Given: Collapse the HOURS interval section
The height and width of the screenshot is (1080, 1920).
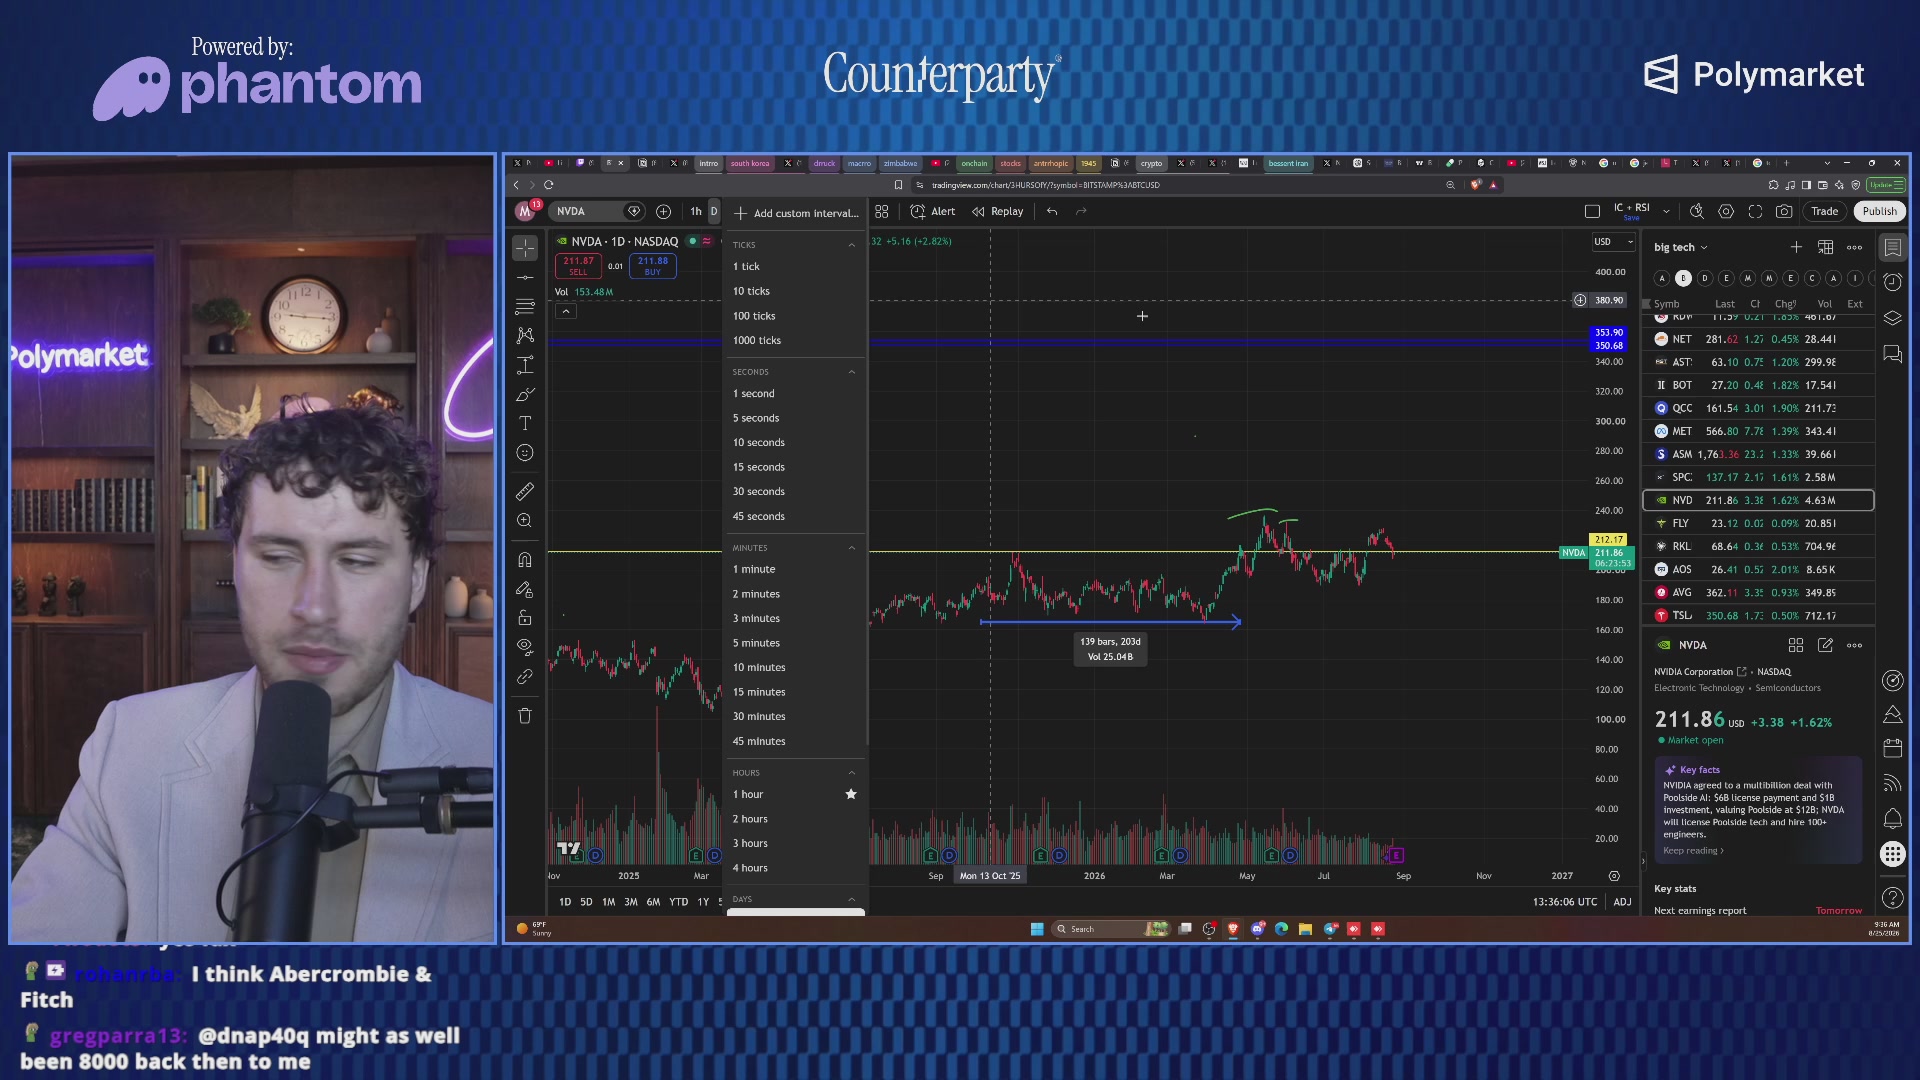Looking at the screenshot, I should click(x=852, y=773).
